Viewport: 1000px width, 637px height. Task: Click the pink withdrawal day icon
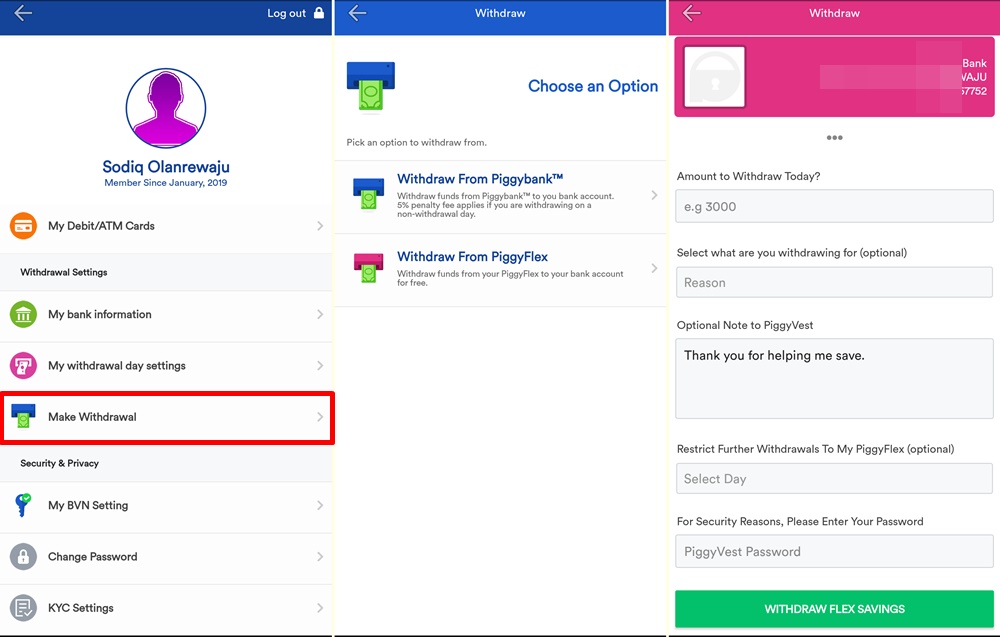(23, 365)
